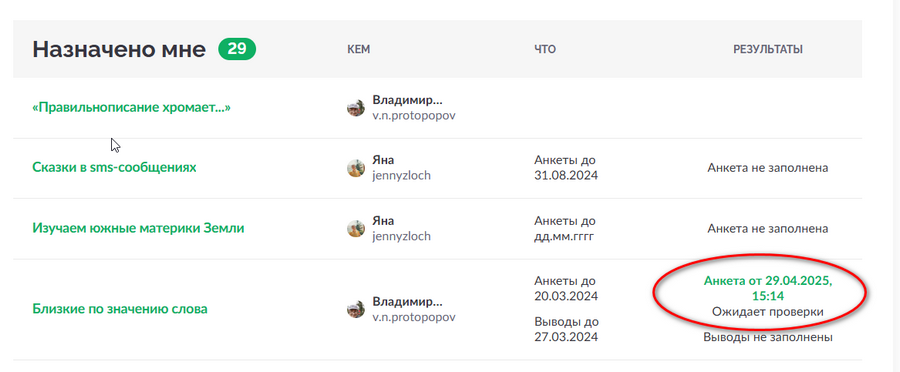Click the green 29 counter badge

pos(237,49)
